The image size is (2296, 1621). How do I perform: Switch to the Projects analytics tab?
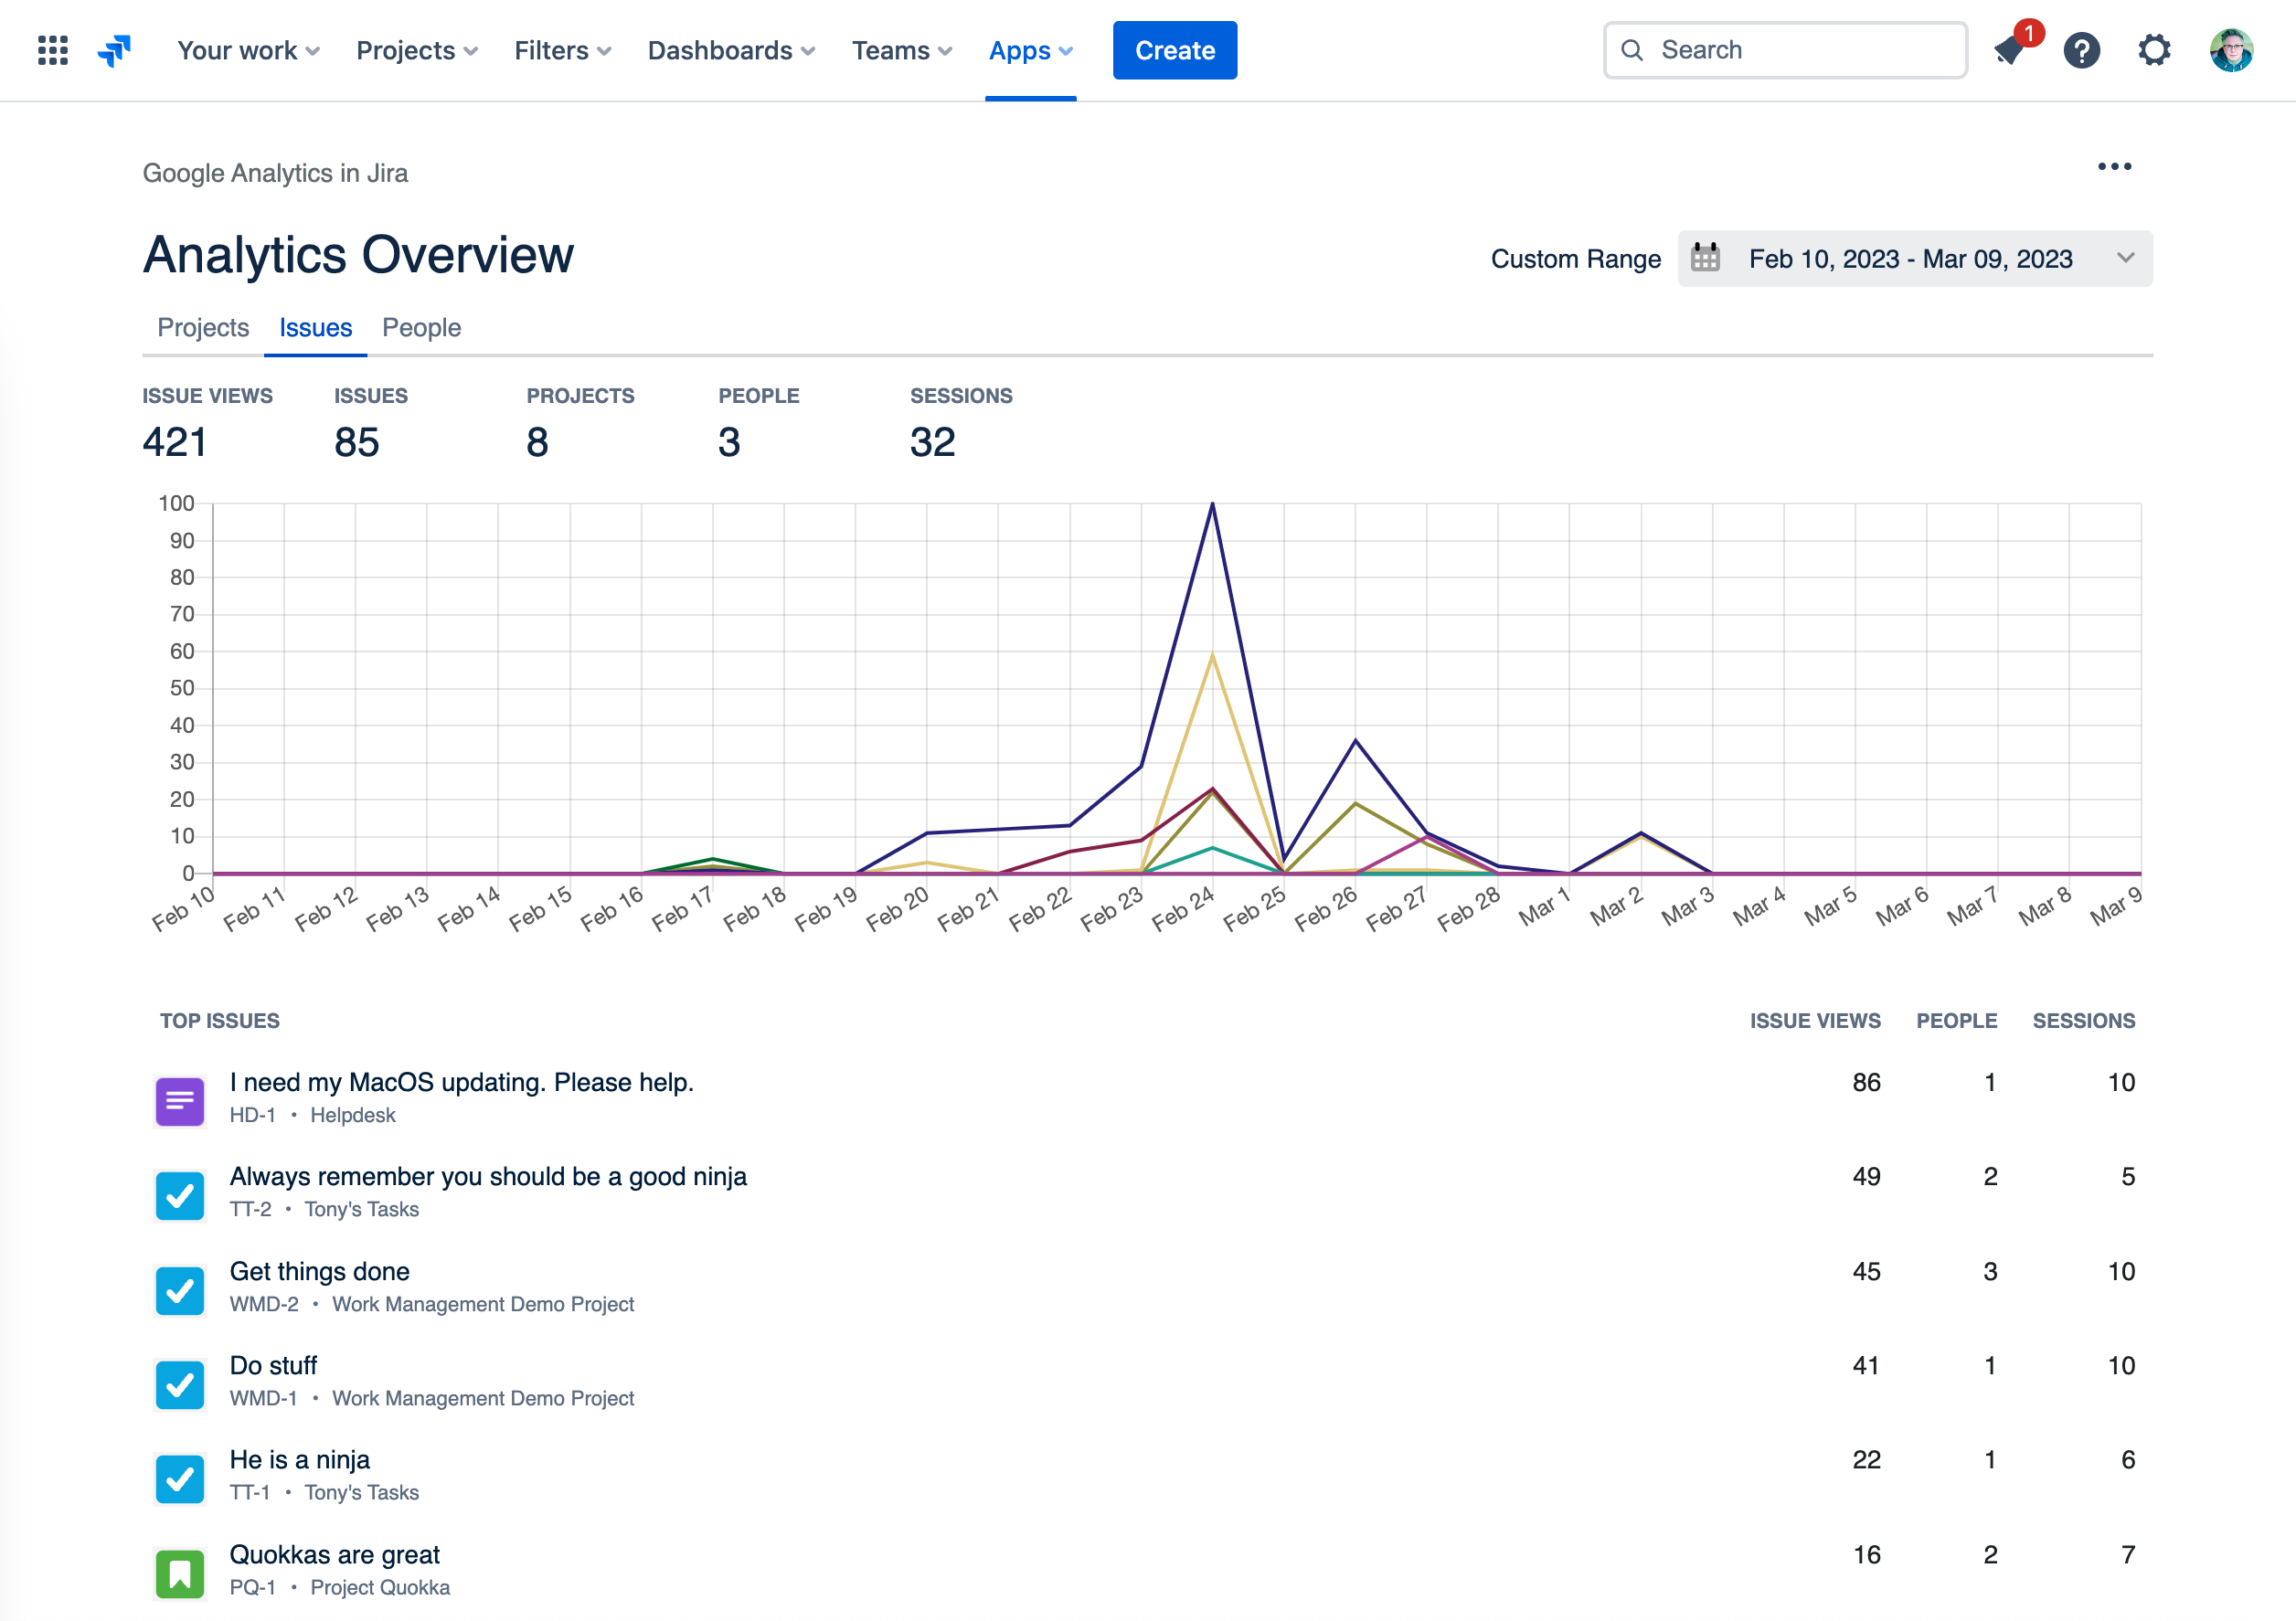click(x=203, y=328)
